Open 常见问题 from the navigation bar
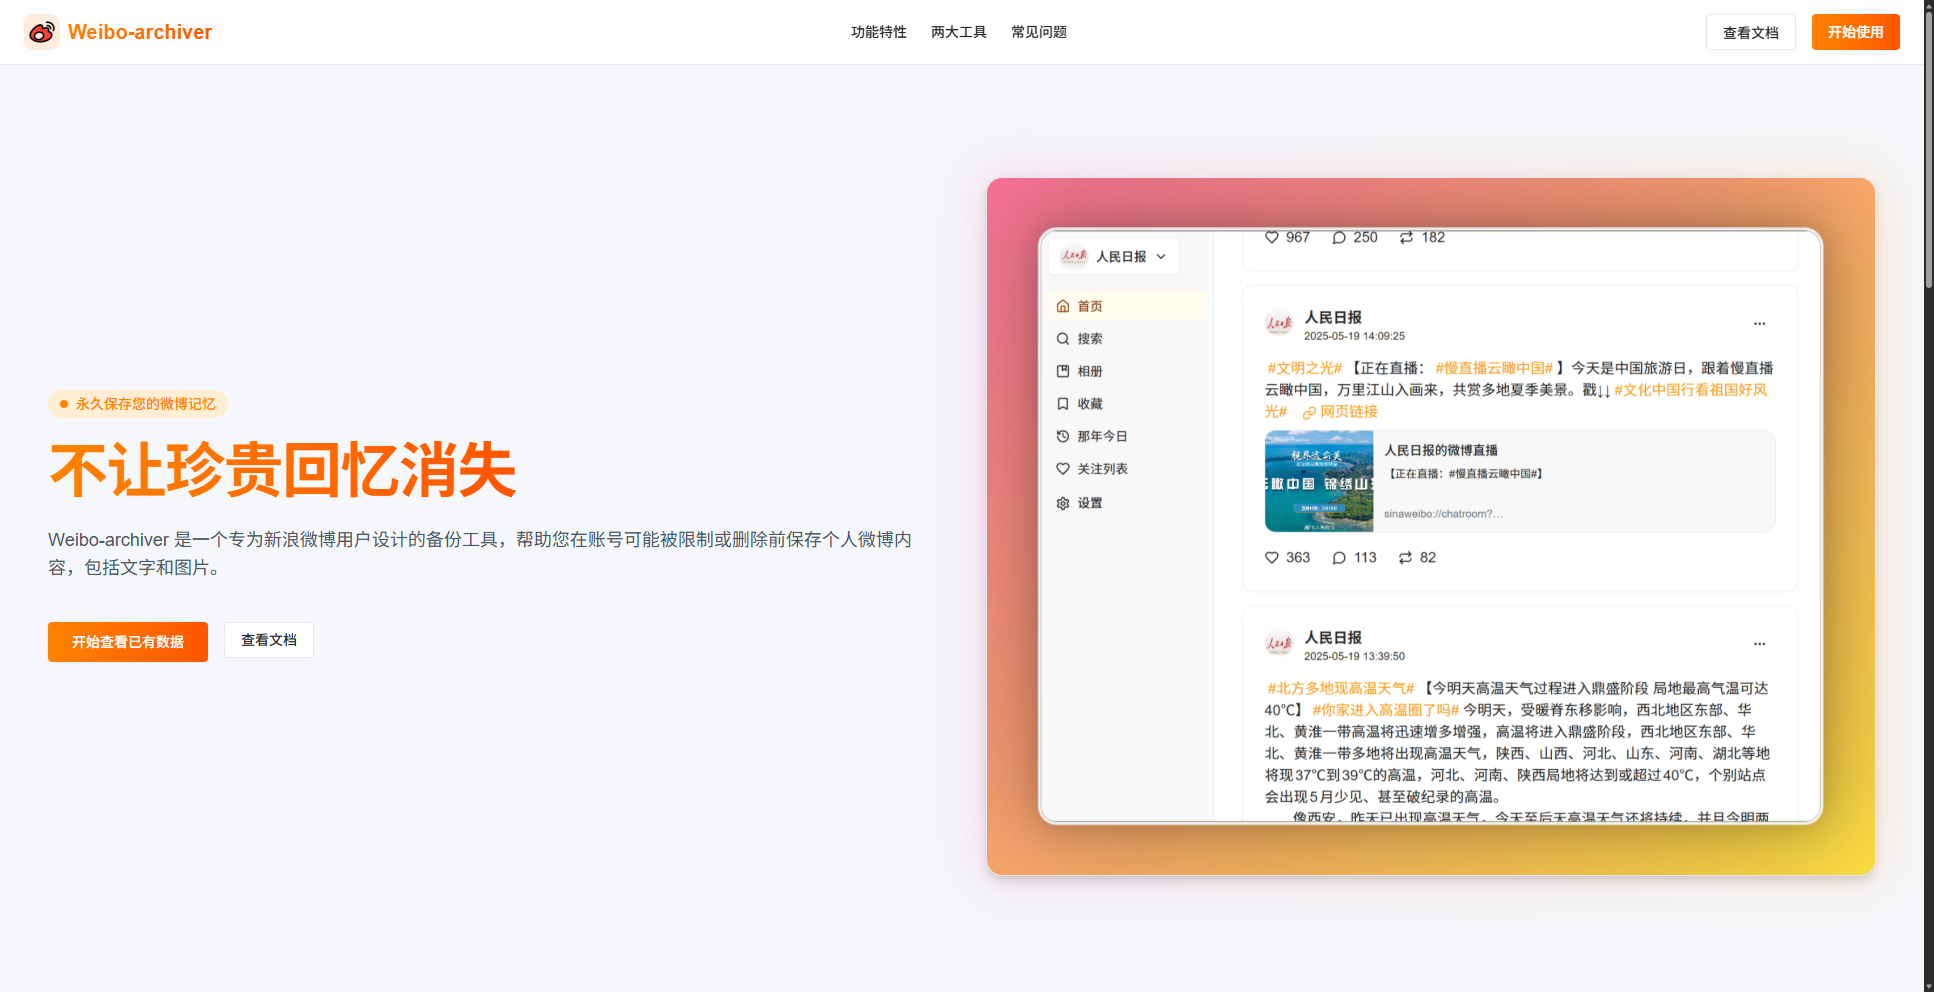 (1038, 31)
